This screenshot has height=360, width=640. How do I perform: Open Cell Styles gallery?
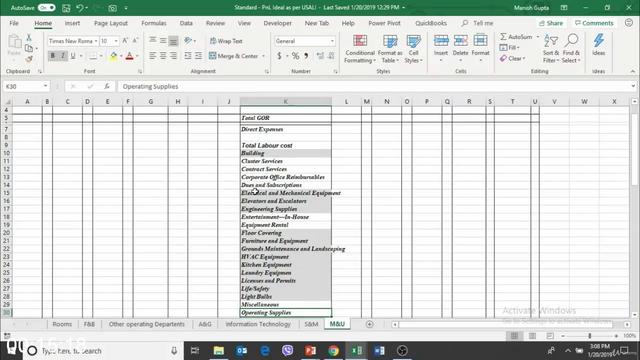pos(413,49)
